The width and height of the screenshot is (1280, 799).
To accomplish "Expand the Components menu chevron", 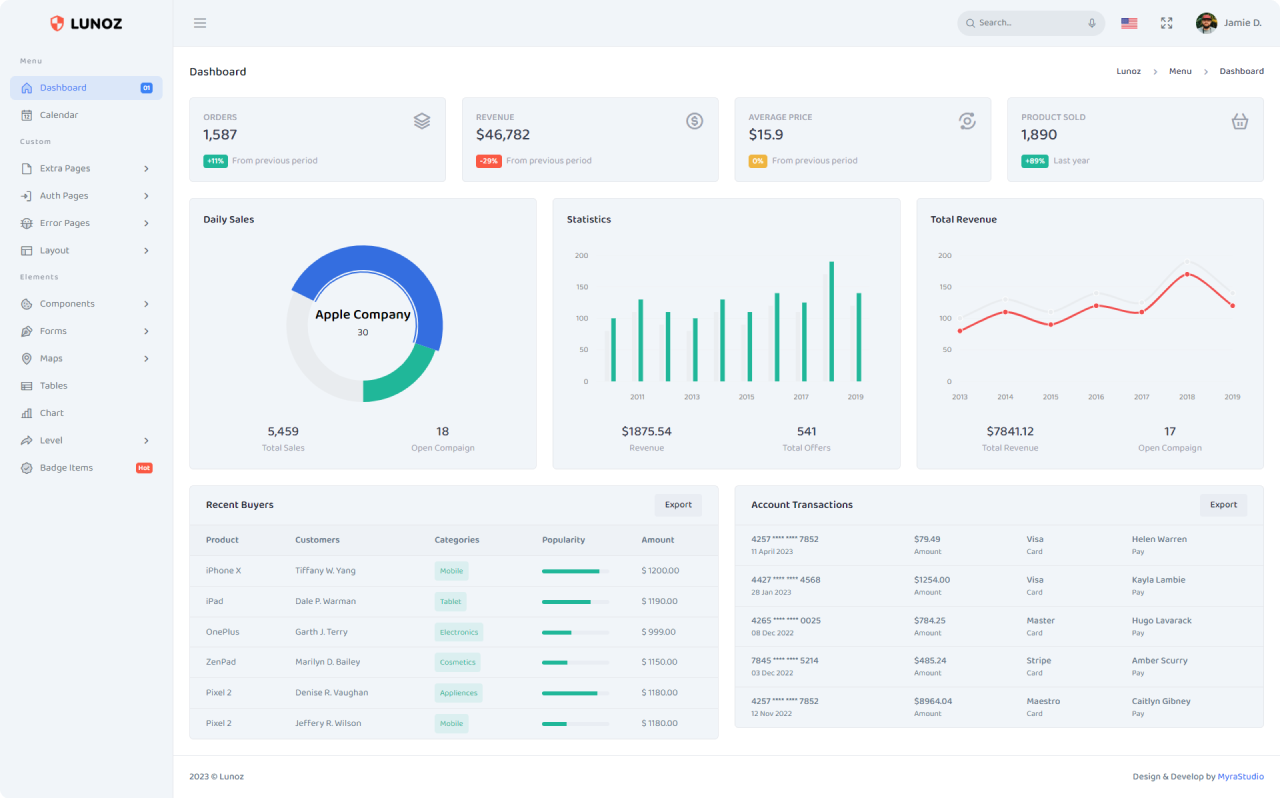I will (x=146, y=304).
